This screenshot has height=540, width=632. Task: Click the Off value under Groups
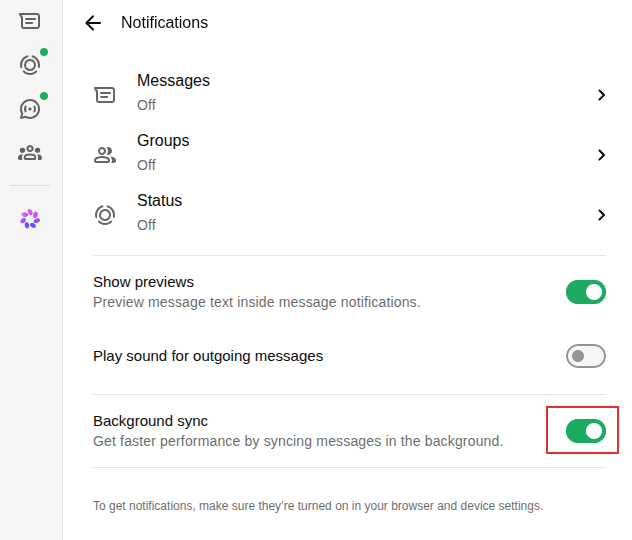146,165
